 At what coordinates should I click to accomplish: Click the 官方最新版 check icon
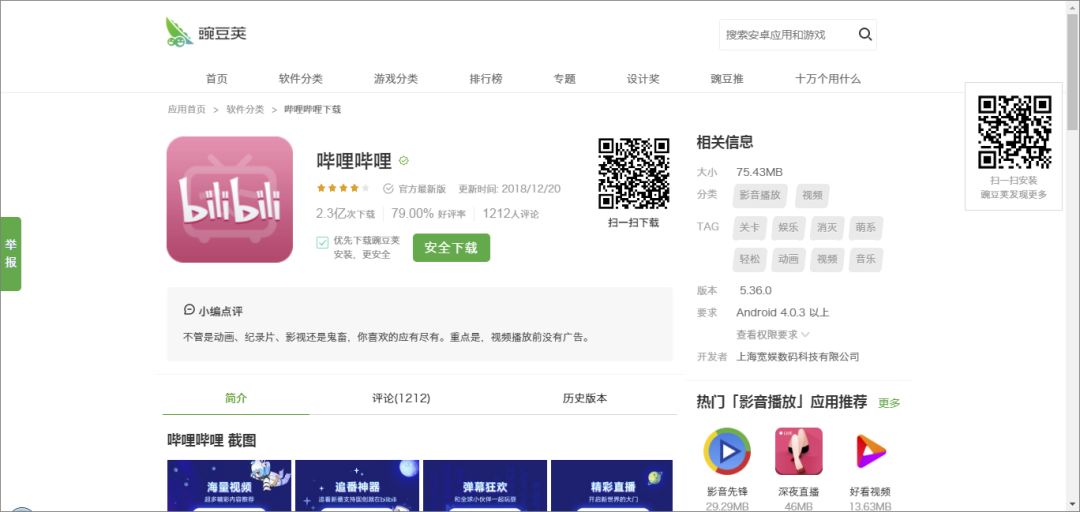(388, 188)
